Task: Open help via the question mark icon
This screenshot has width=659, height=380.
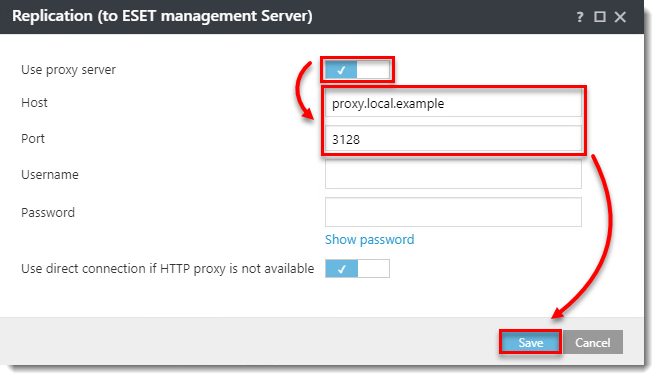Action: coord(580,17)
